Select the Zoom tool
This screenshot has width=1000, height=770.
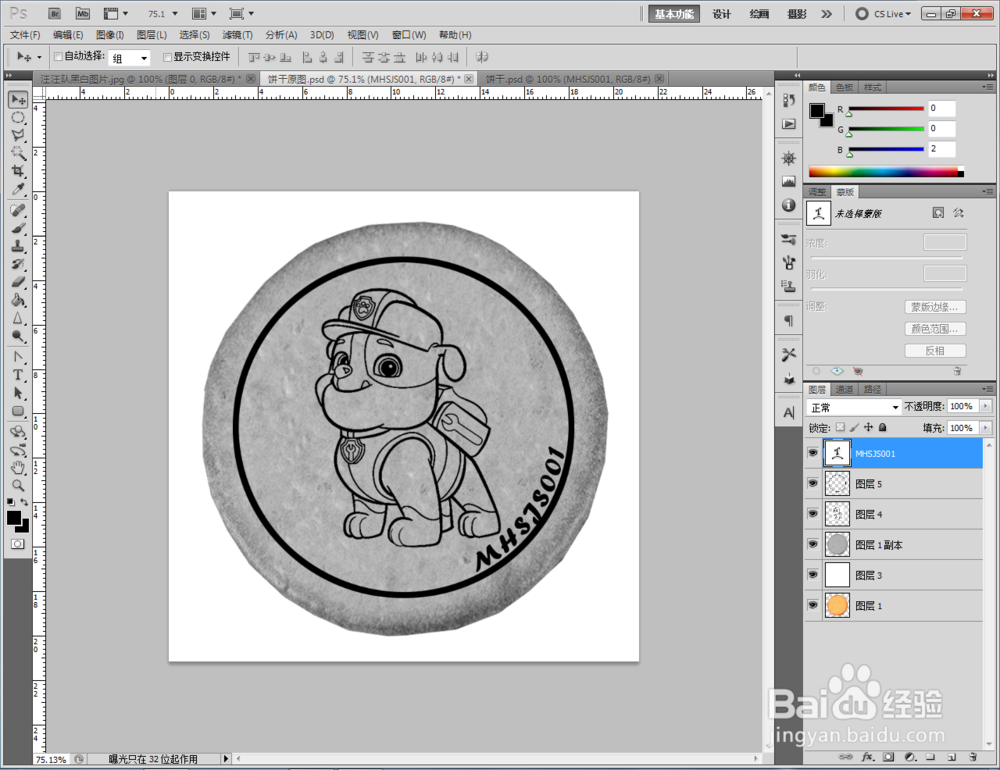point(18,486)
